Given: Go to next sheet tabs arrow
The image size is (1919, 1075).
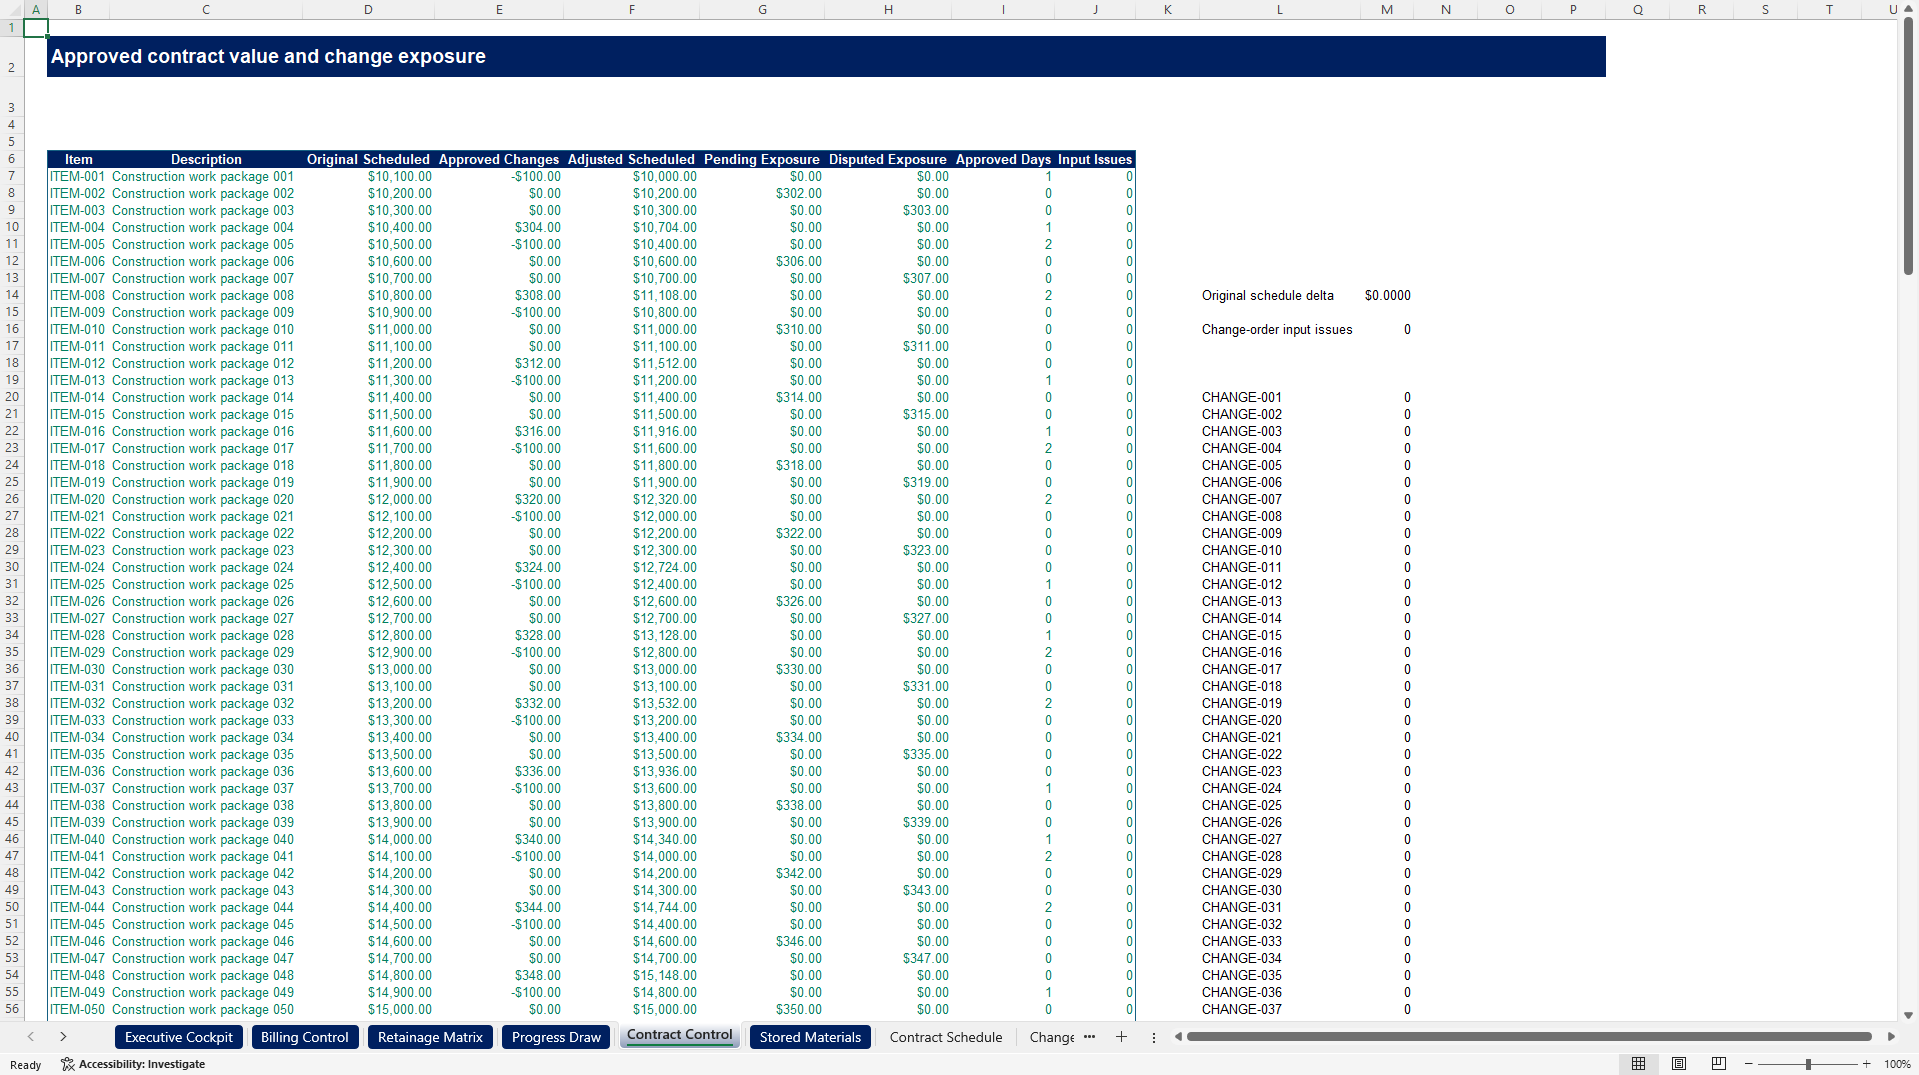Looking at the screenshot, I should coord(63,1037).
